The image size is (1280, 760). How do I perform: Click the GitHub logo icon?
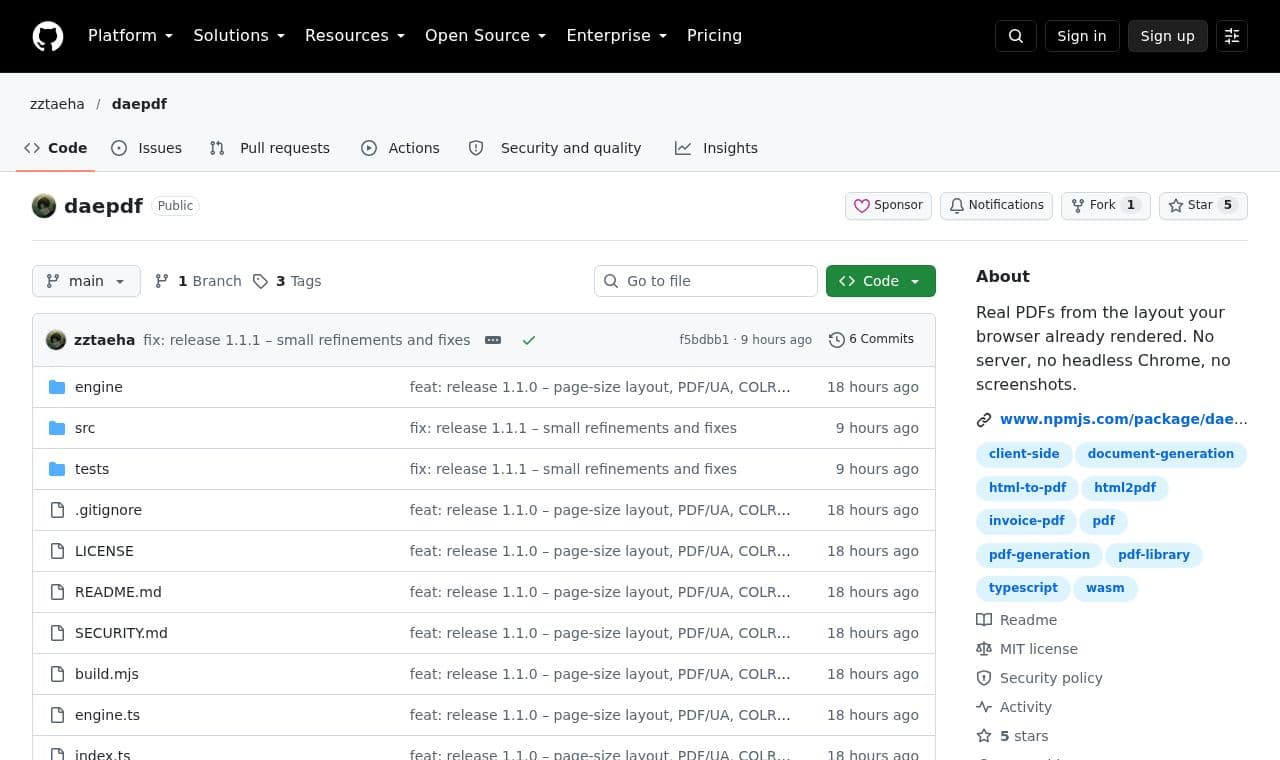(48, 36)
